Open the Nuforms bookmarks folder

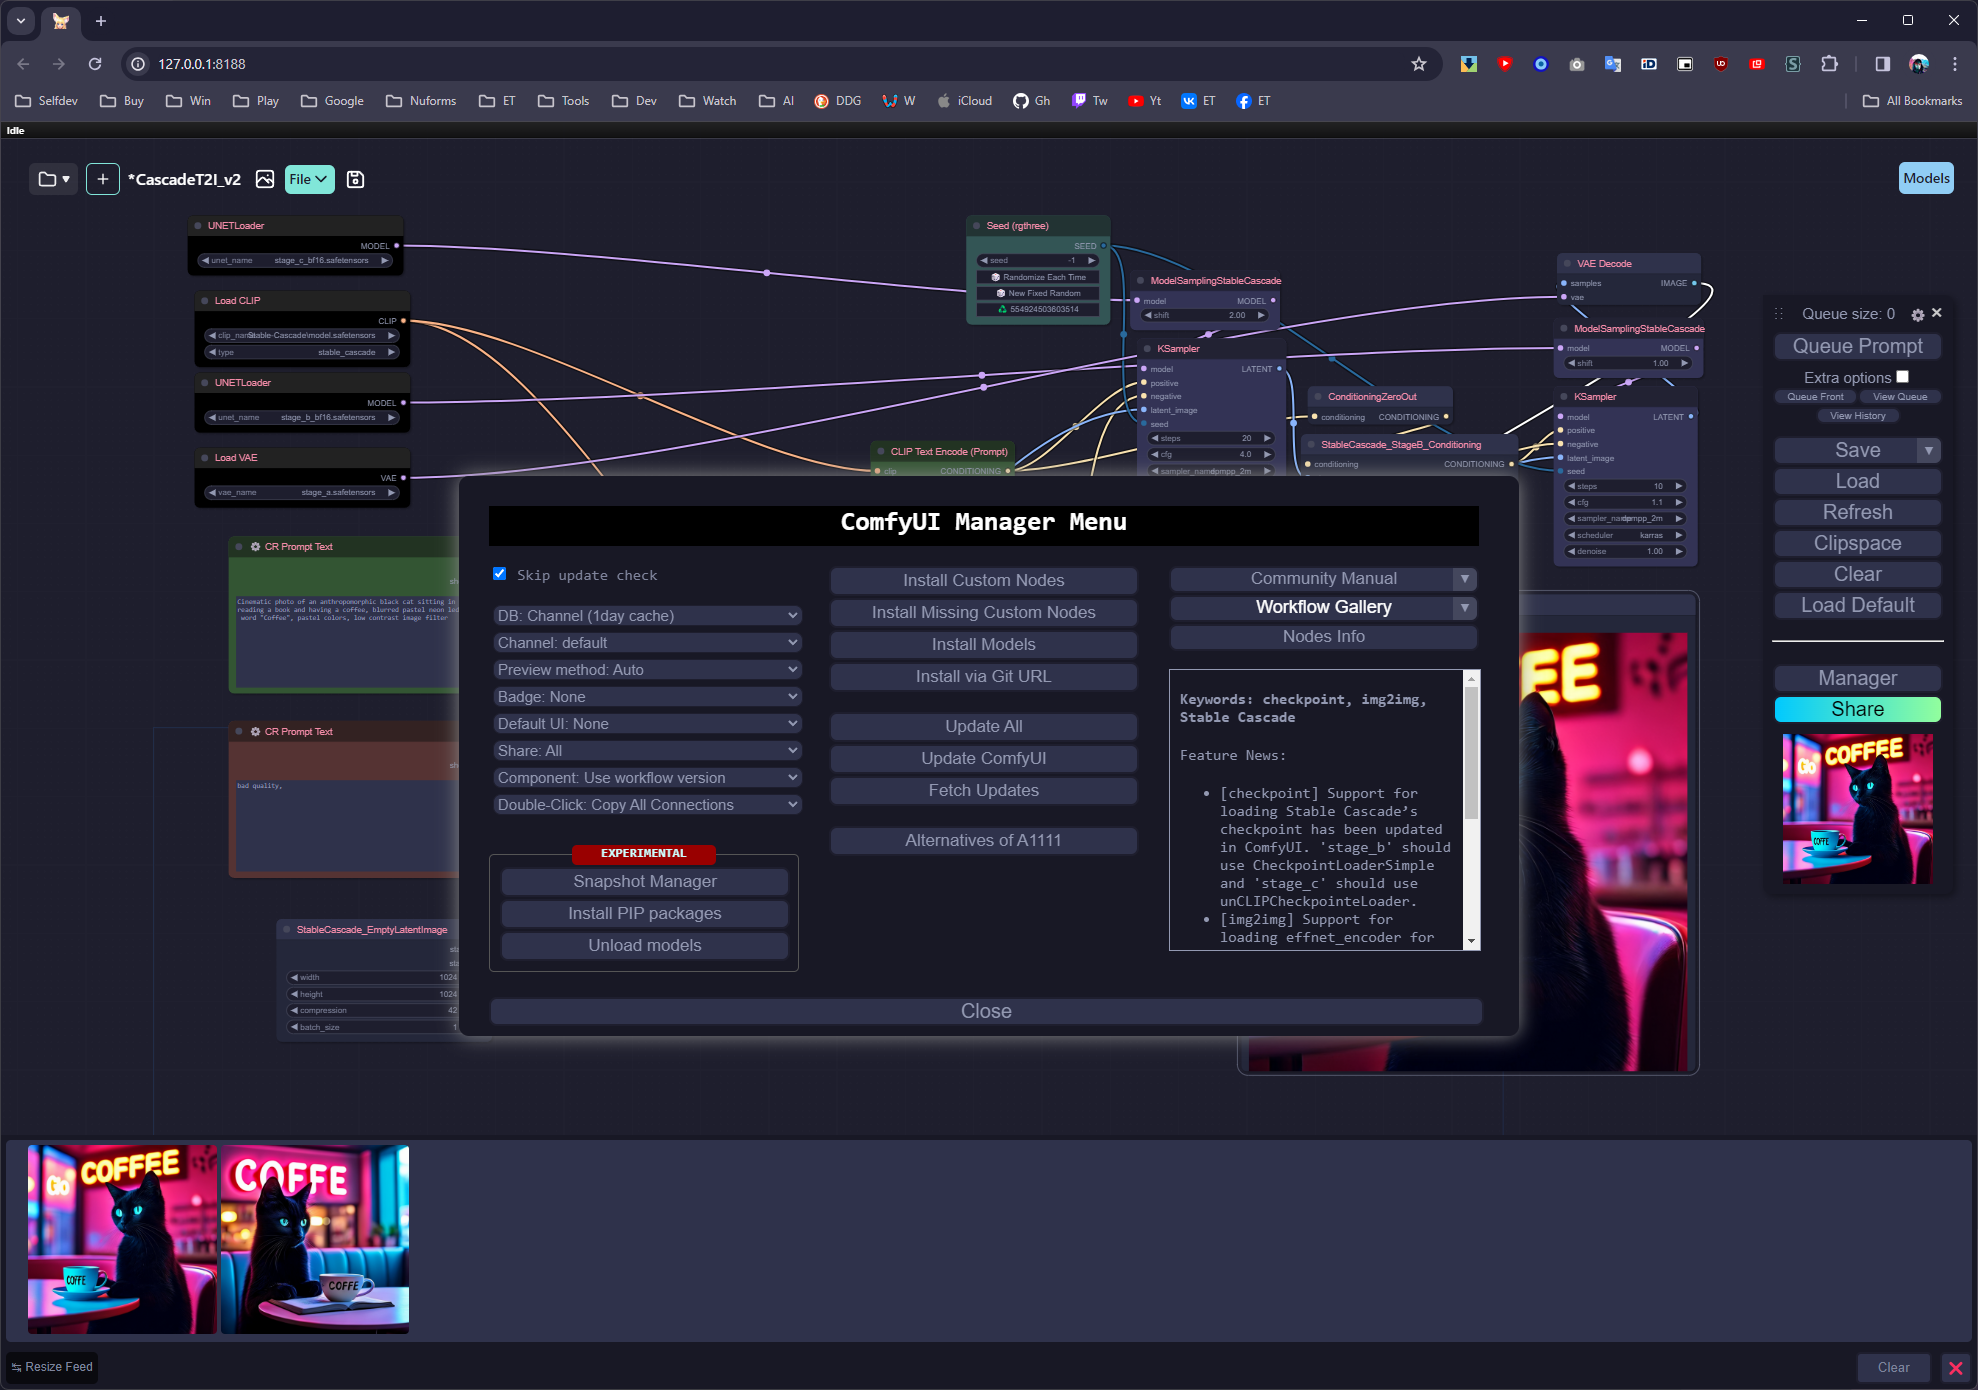pyautogui.click(x=421, y=101)
